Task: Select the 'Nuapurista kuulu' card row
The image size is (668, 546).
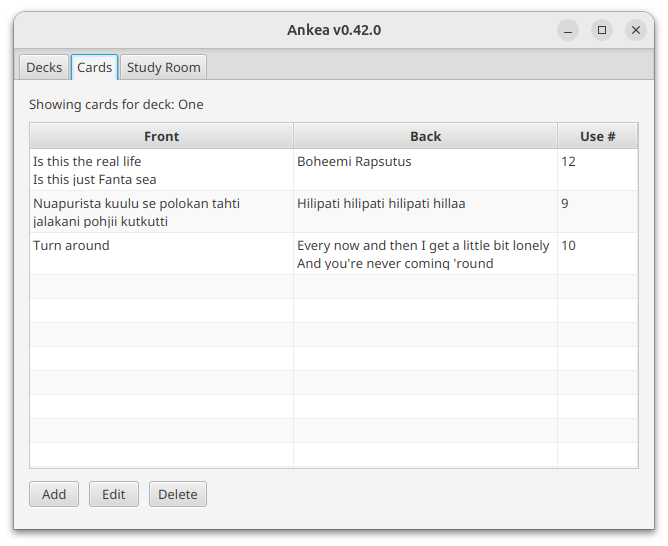Action: [136, 212]
